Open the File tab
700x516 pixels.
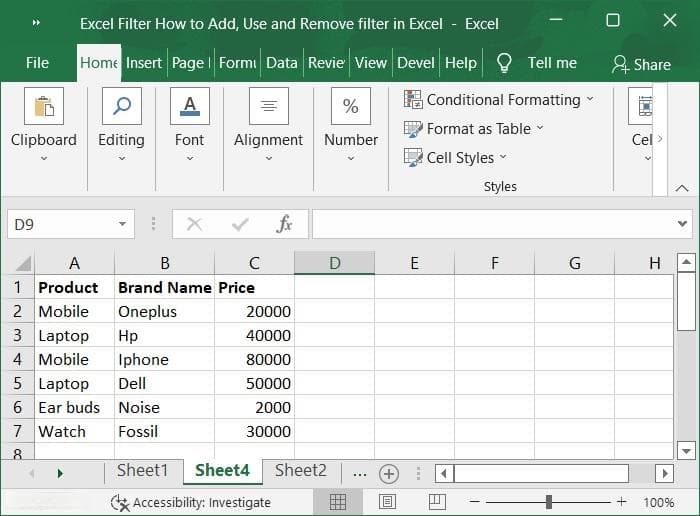(x=37, y=63)
